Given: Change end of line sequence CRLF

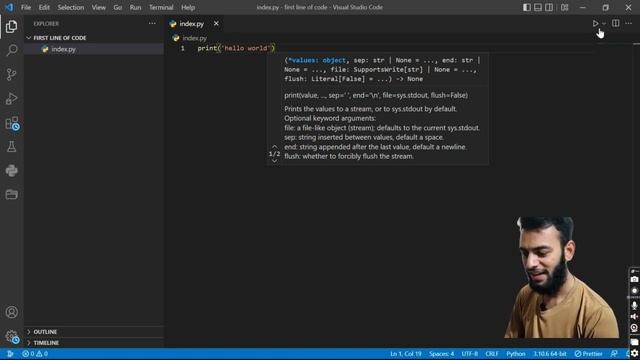Looking at the screenshot, I should (492, 354).
